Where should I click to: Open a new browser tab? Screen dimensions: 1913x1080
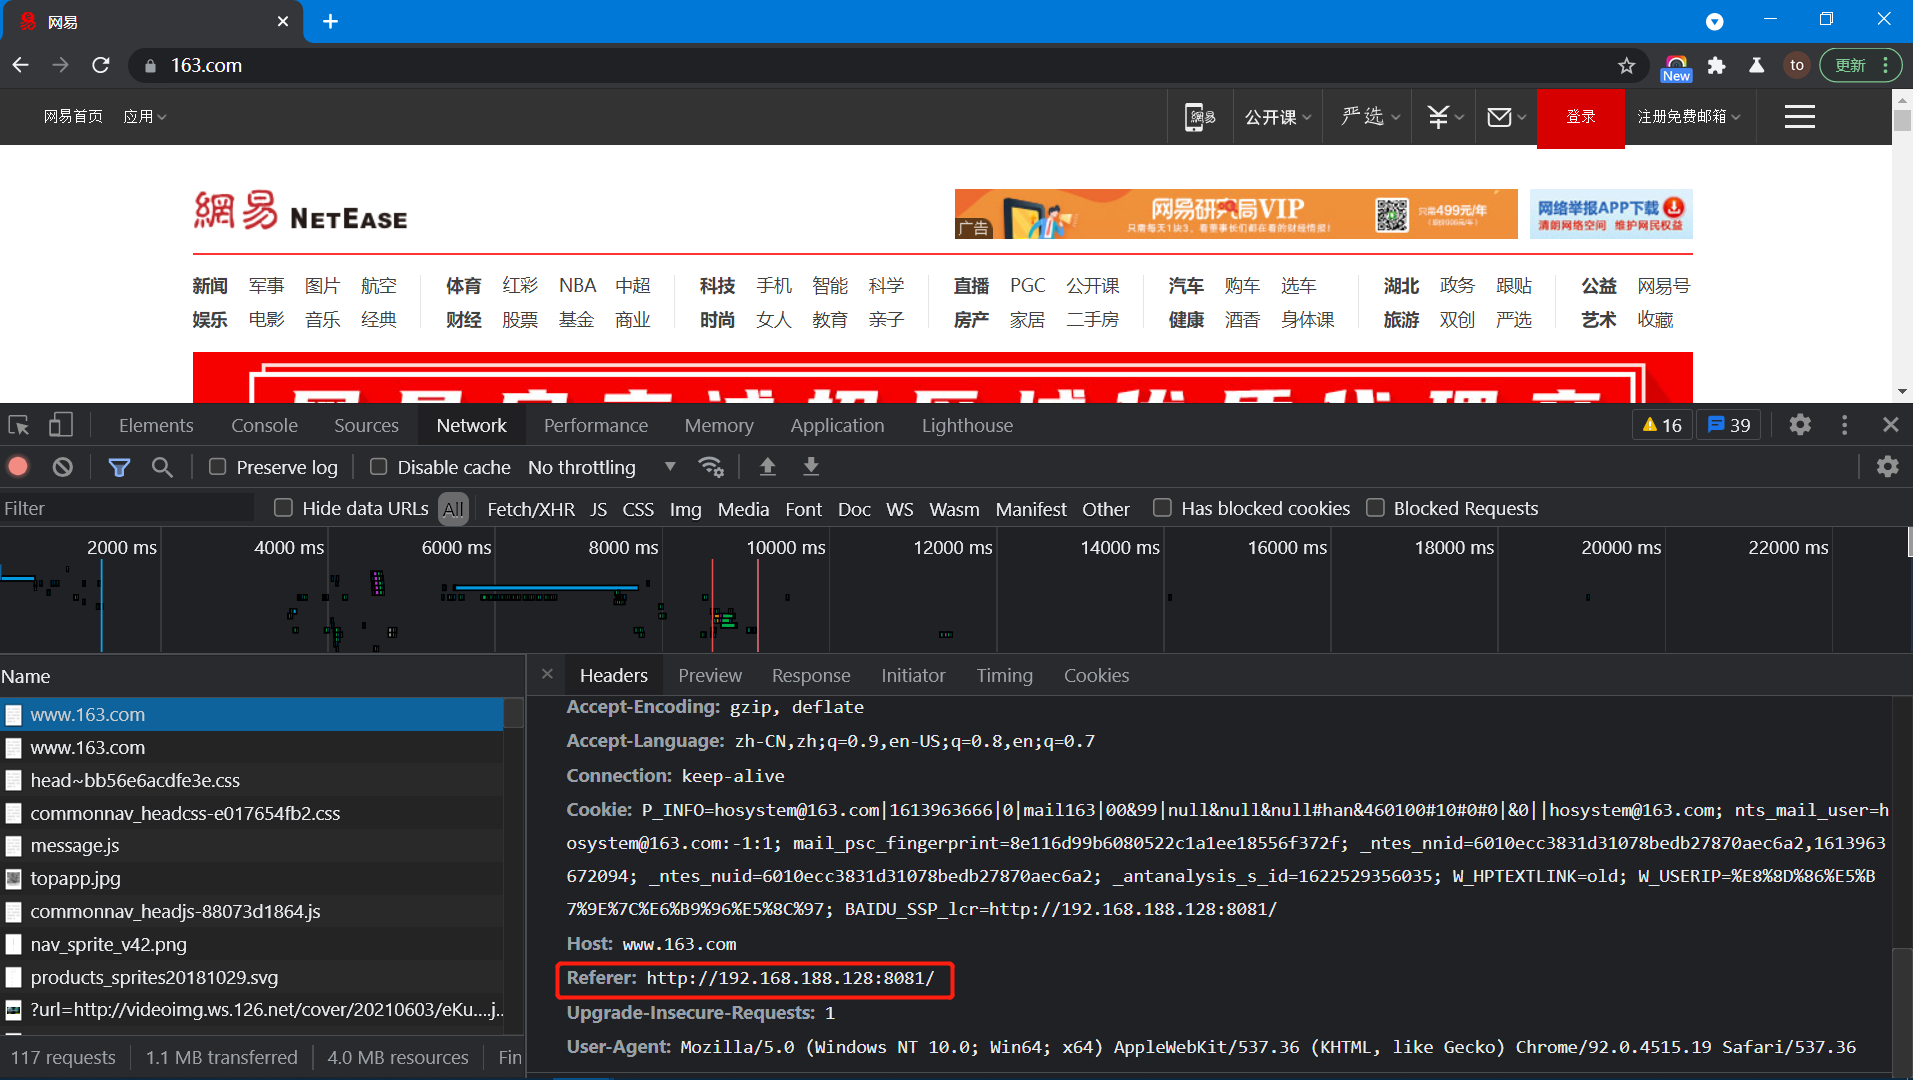tap(330, 21)
